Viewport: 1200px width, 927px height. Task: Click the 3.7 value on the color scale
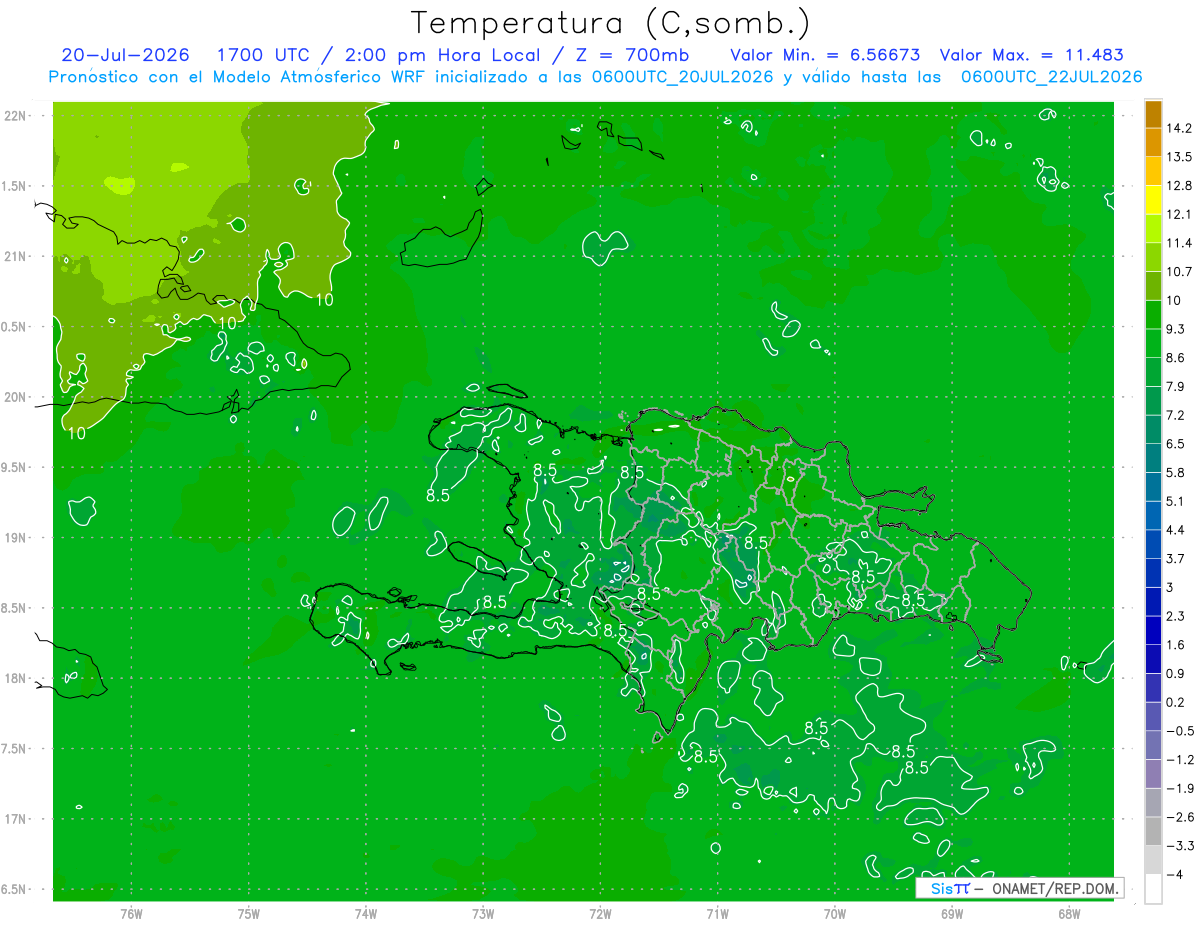(x=1176, y=559)
